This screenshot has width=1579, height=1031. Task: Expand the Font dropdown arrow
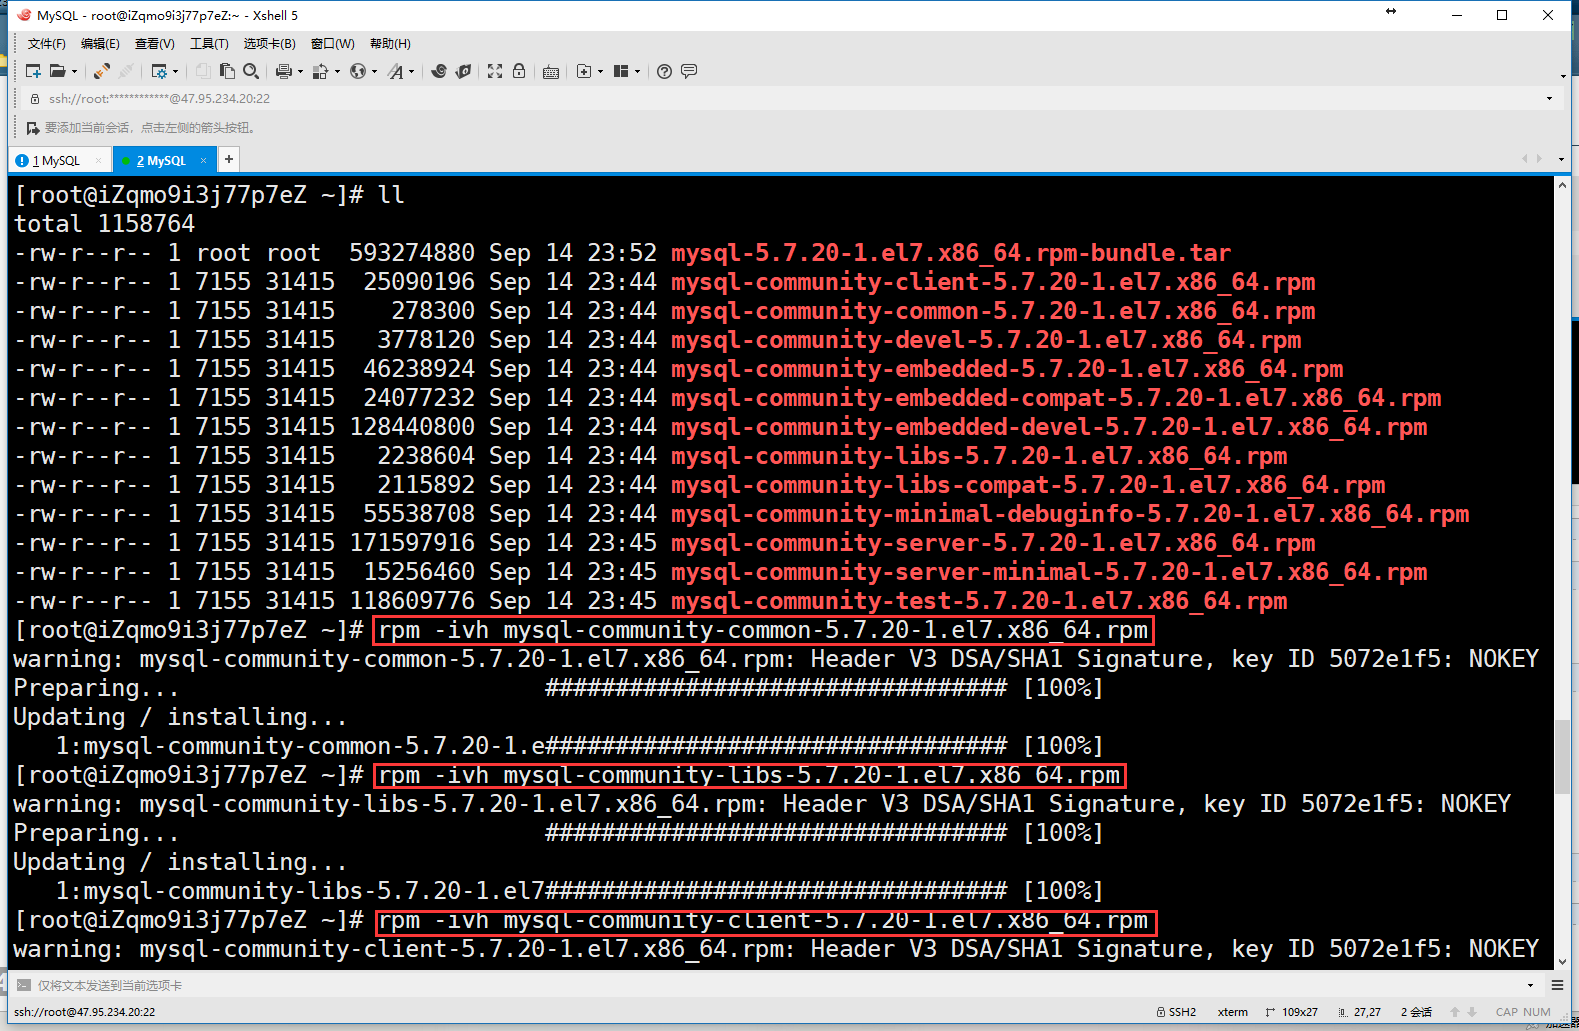click(x=411, y=72)
